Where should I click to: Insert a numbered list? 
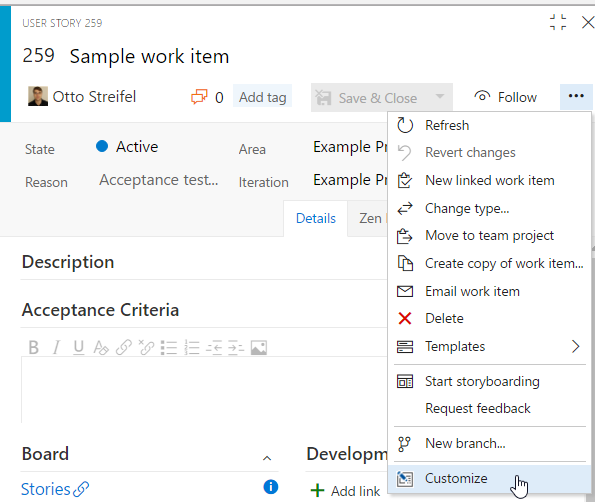(x=192, y=347)
